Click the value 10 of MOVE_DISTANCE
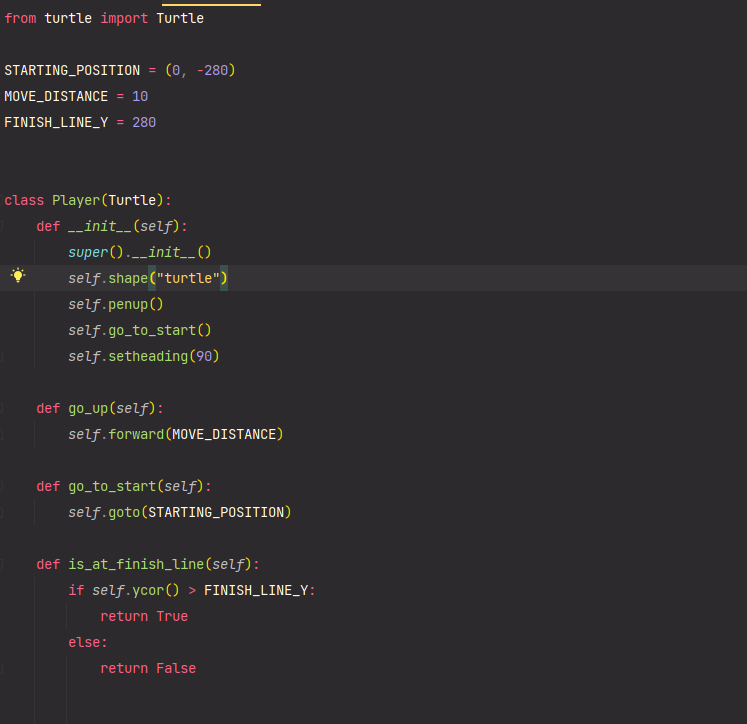The width and height of the screenshot is (747, 724). pyautogui.click(x=140, y=96)
